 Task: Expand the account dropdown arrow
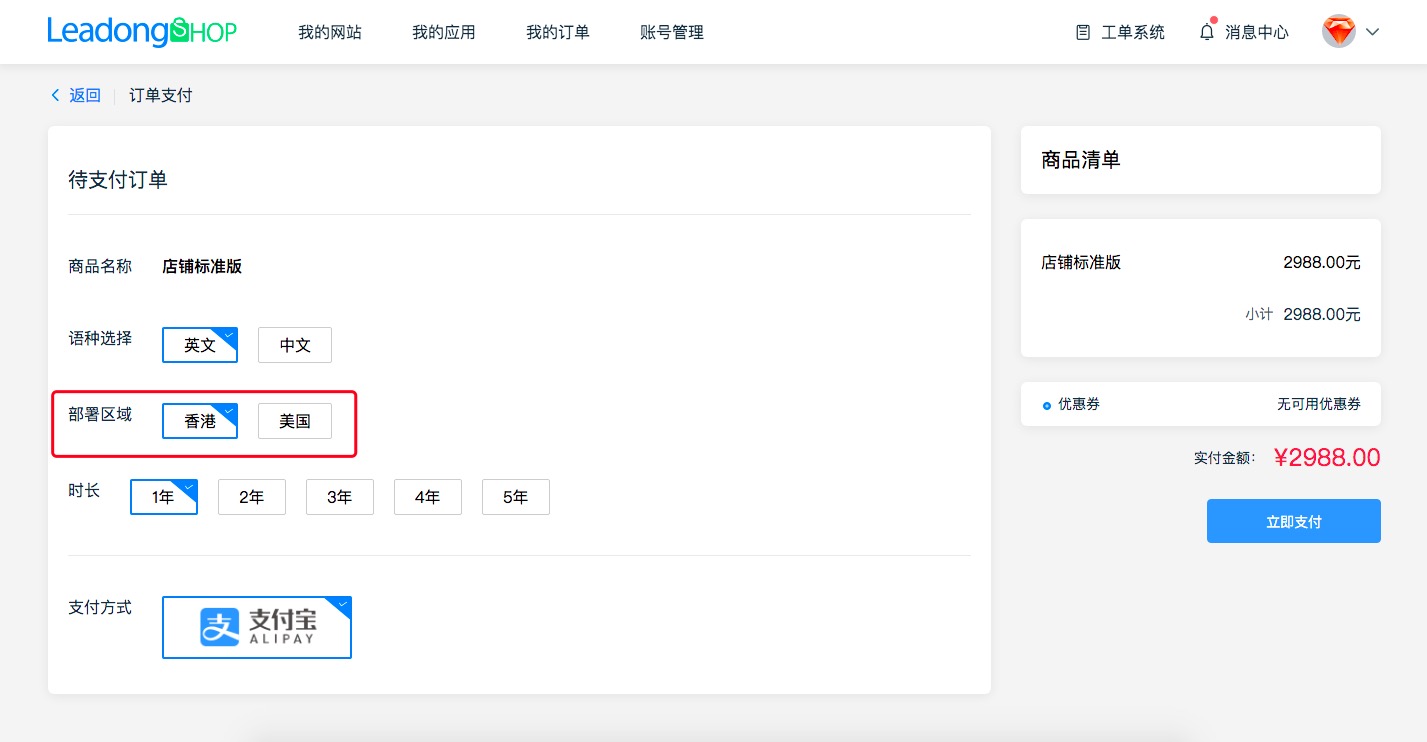click(x=1372, y=32)
